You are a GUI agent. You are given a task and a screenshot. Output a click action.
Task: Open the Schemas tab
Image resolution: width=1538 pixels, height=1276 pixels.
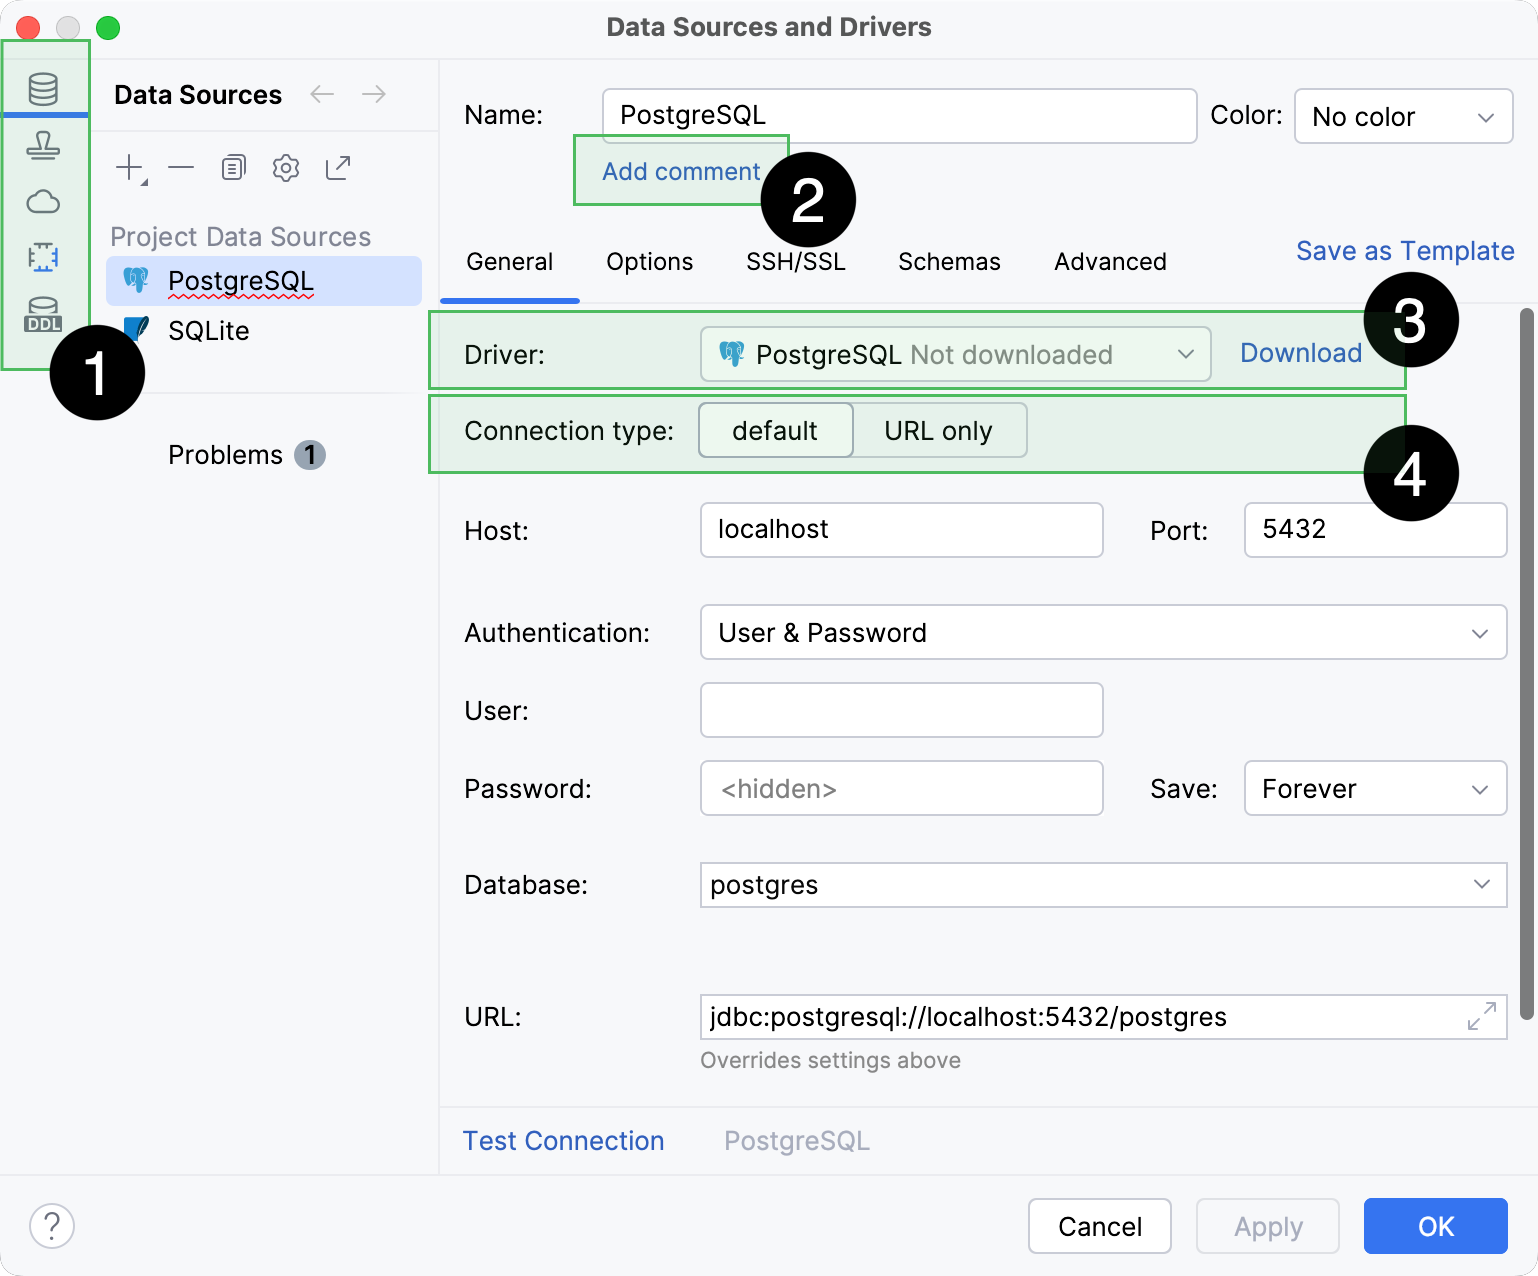point(948,261)
